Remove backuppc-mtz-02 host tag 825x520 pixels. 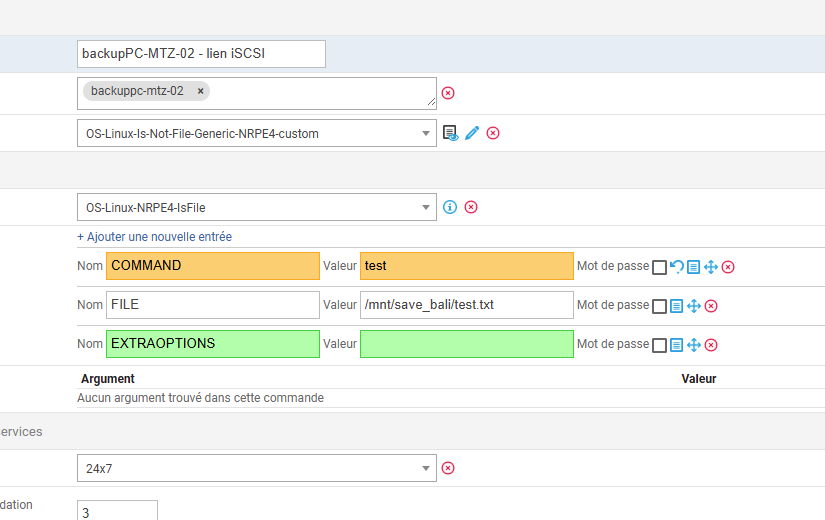pos(200,91)
